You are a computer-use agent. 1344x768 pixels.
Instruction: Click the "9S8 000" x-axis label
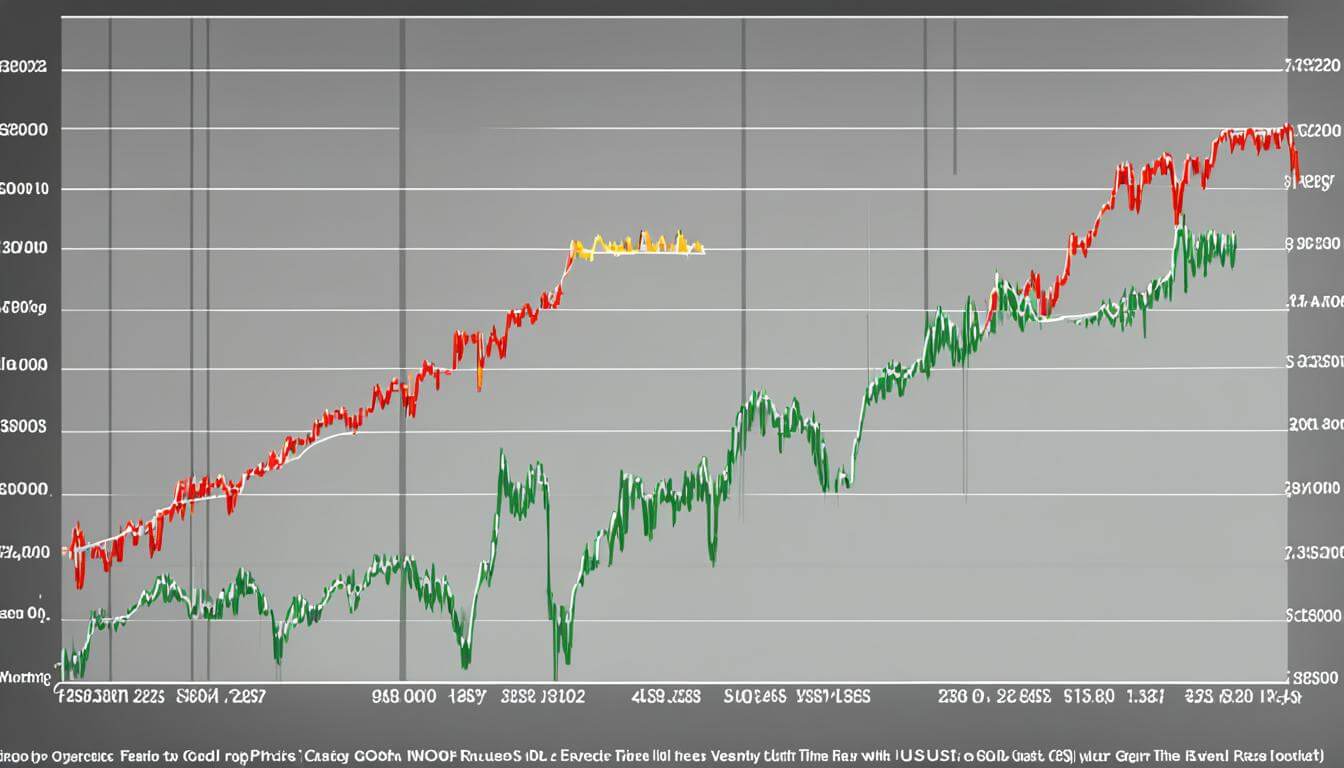[406, 696]
